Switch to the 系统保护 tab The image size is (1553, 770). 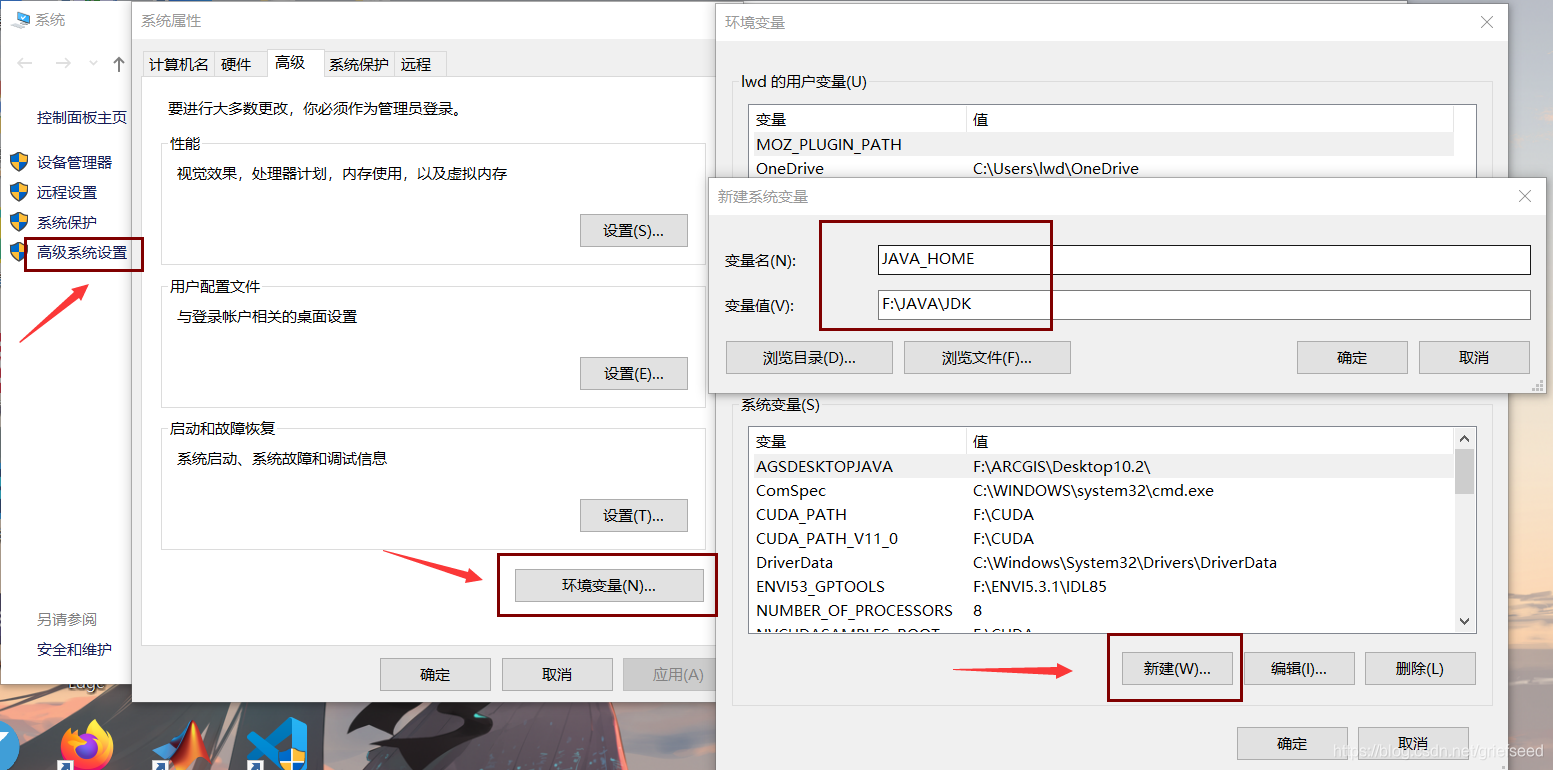pos(358,63)
